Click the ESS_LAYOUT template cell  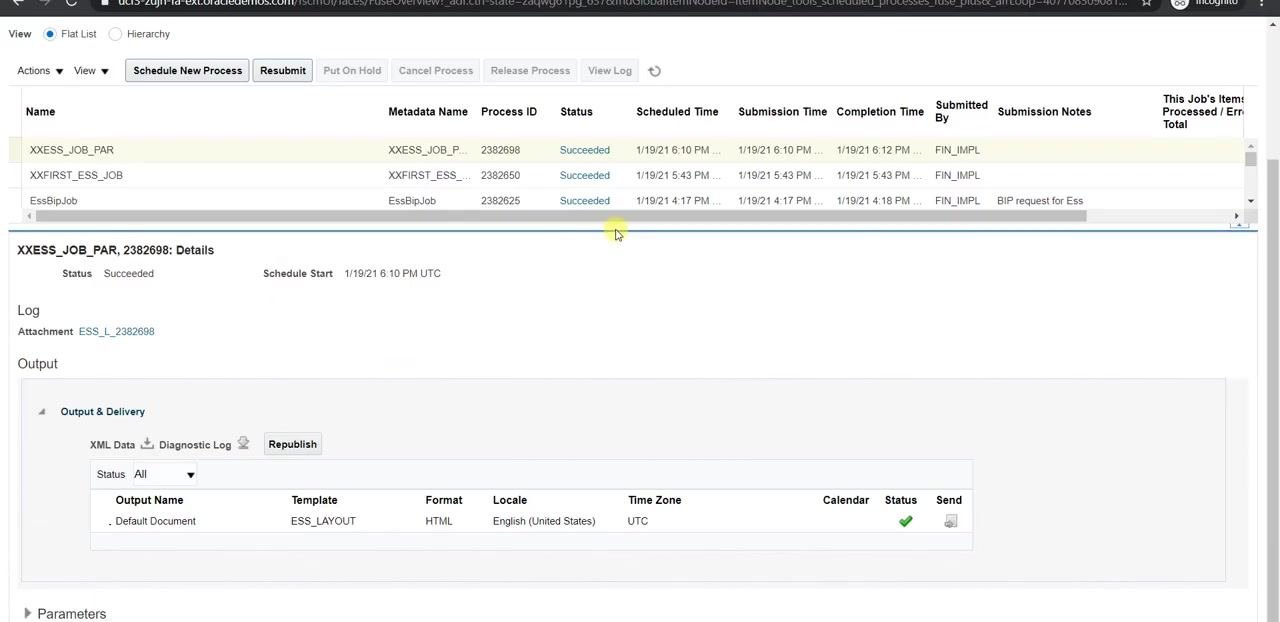(323, 521)
